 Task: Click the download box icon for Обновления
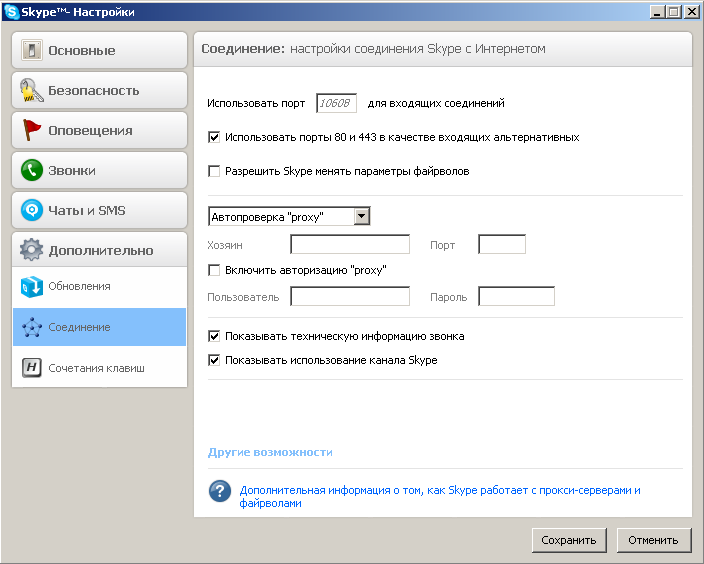[32, 286]
